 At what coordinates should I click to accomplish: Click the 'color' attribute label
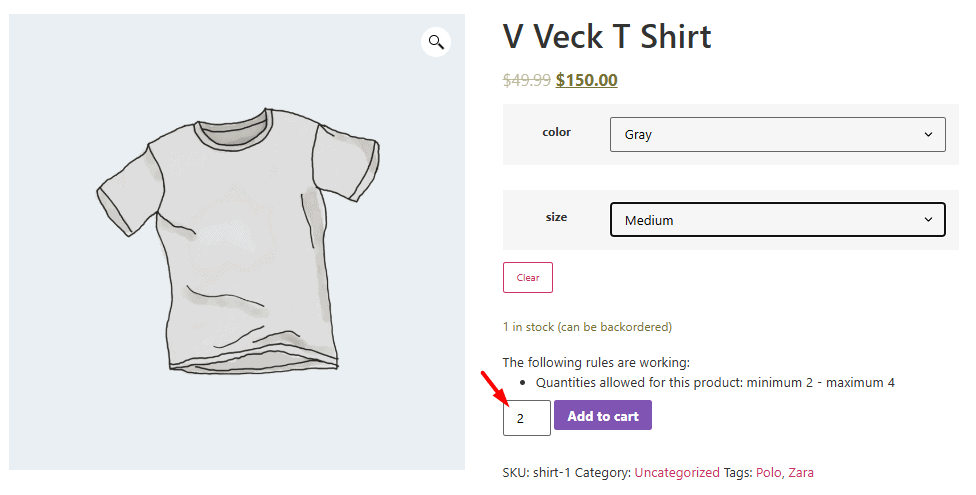coord(556,132)
